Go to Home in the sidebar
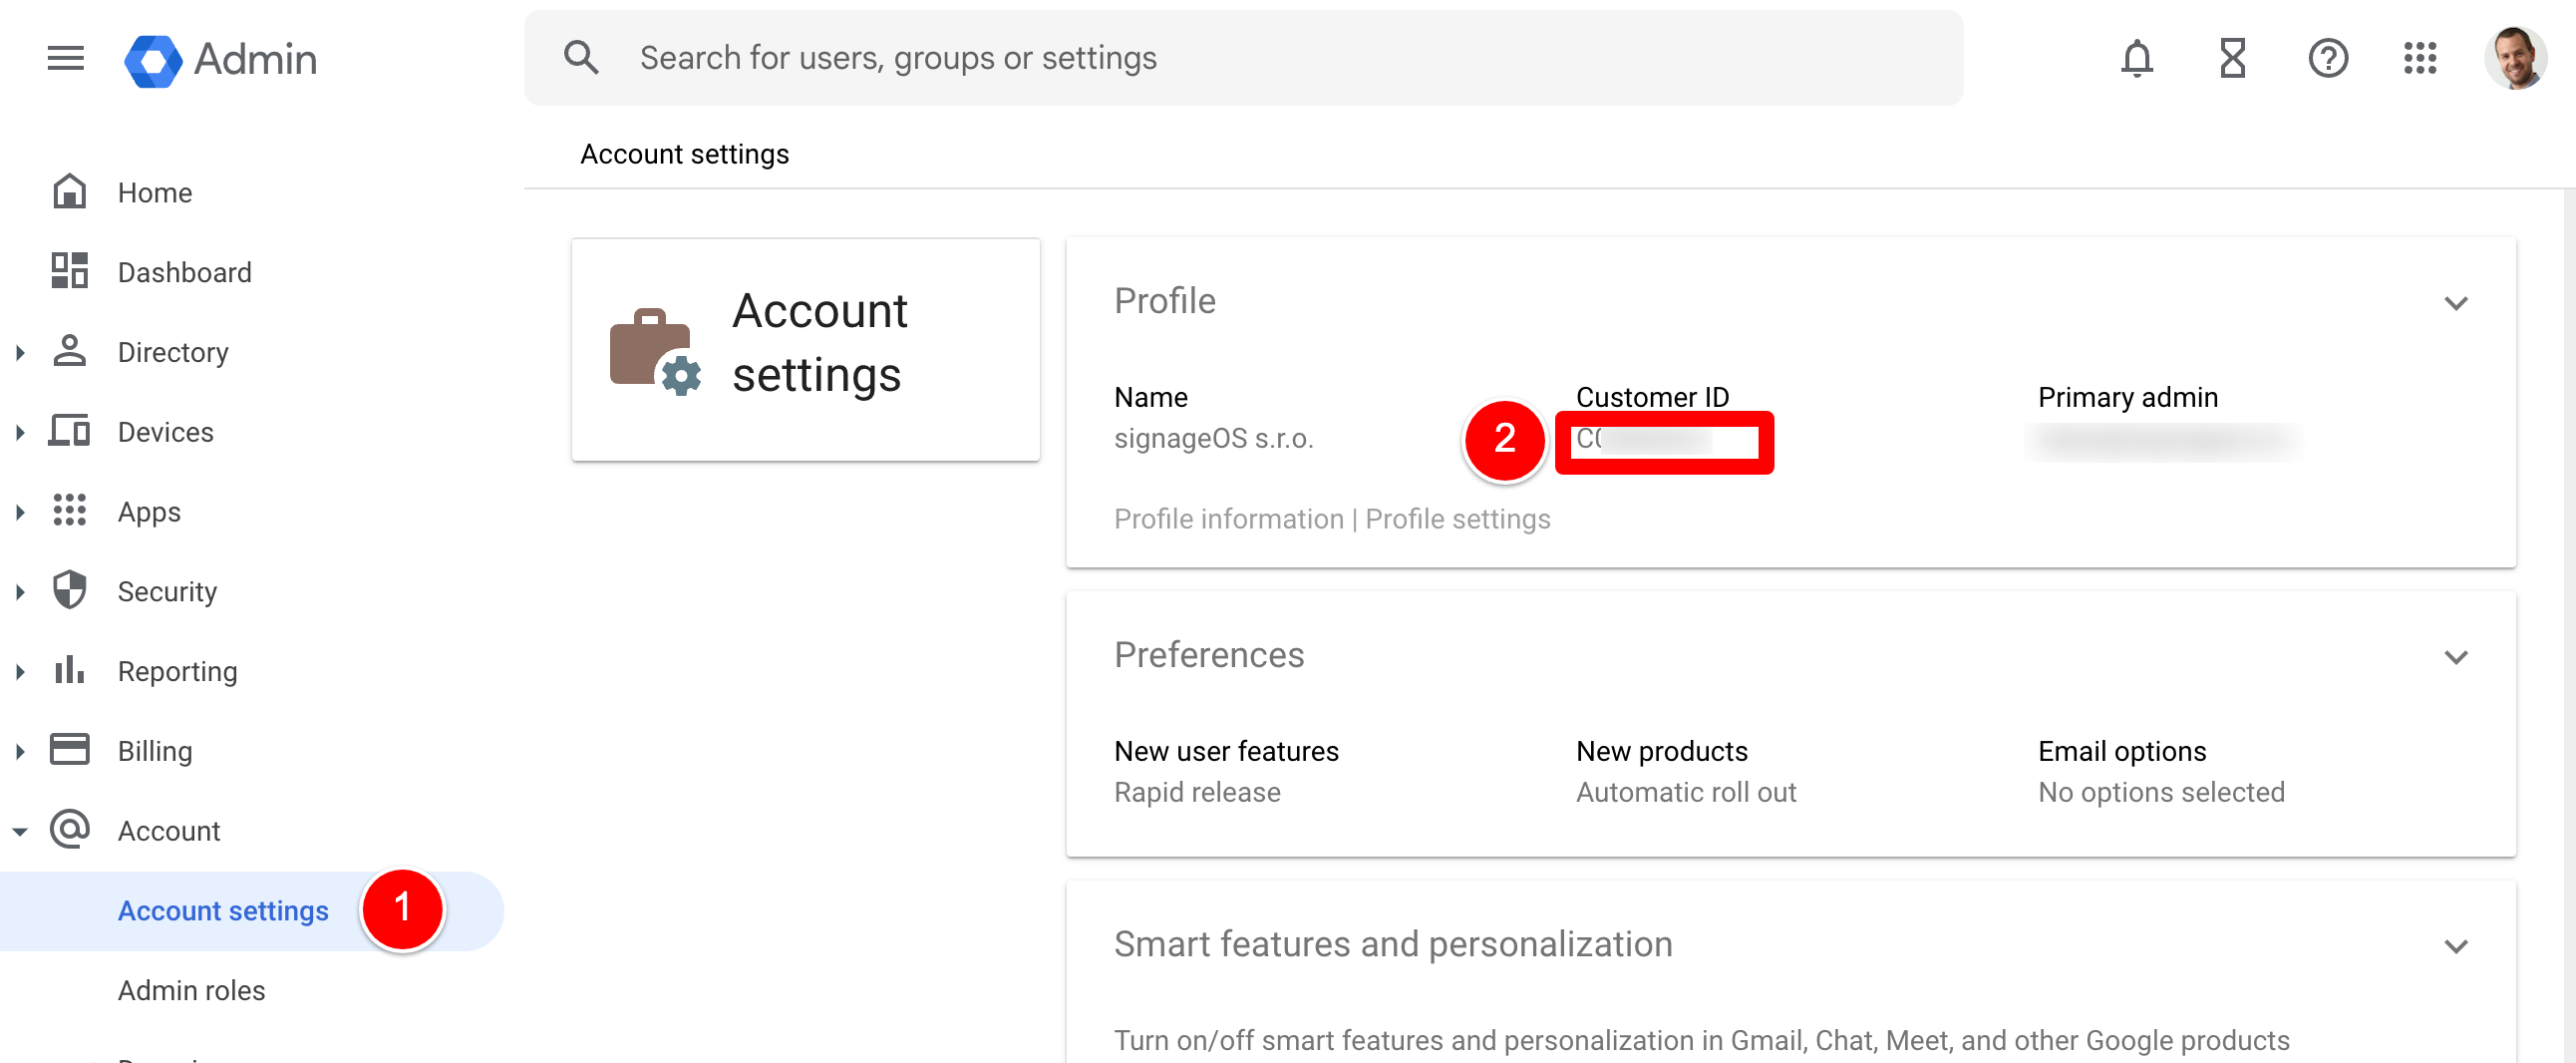Viewport: 2576px width, 1063px height. click(154, 192)
